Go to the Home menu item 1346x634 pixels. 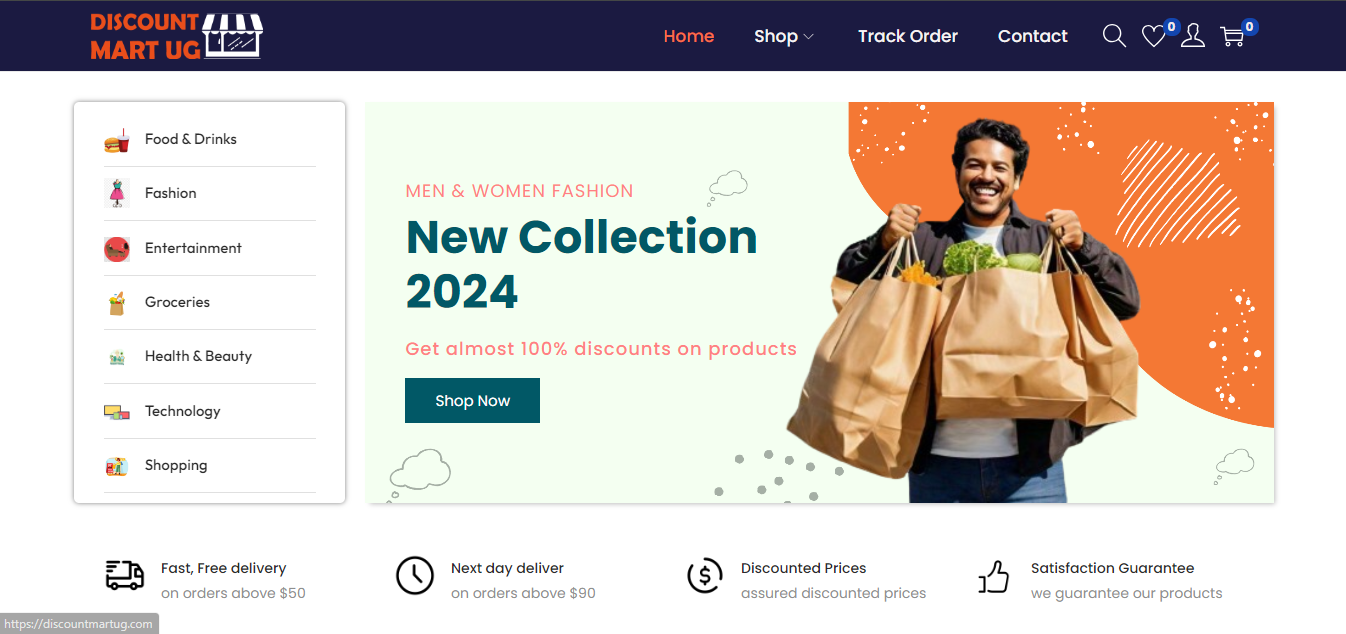[x=689, y=36]
